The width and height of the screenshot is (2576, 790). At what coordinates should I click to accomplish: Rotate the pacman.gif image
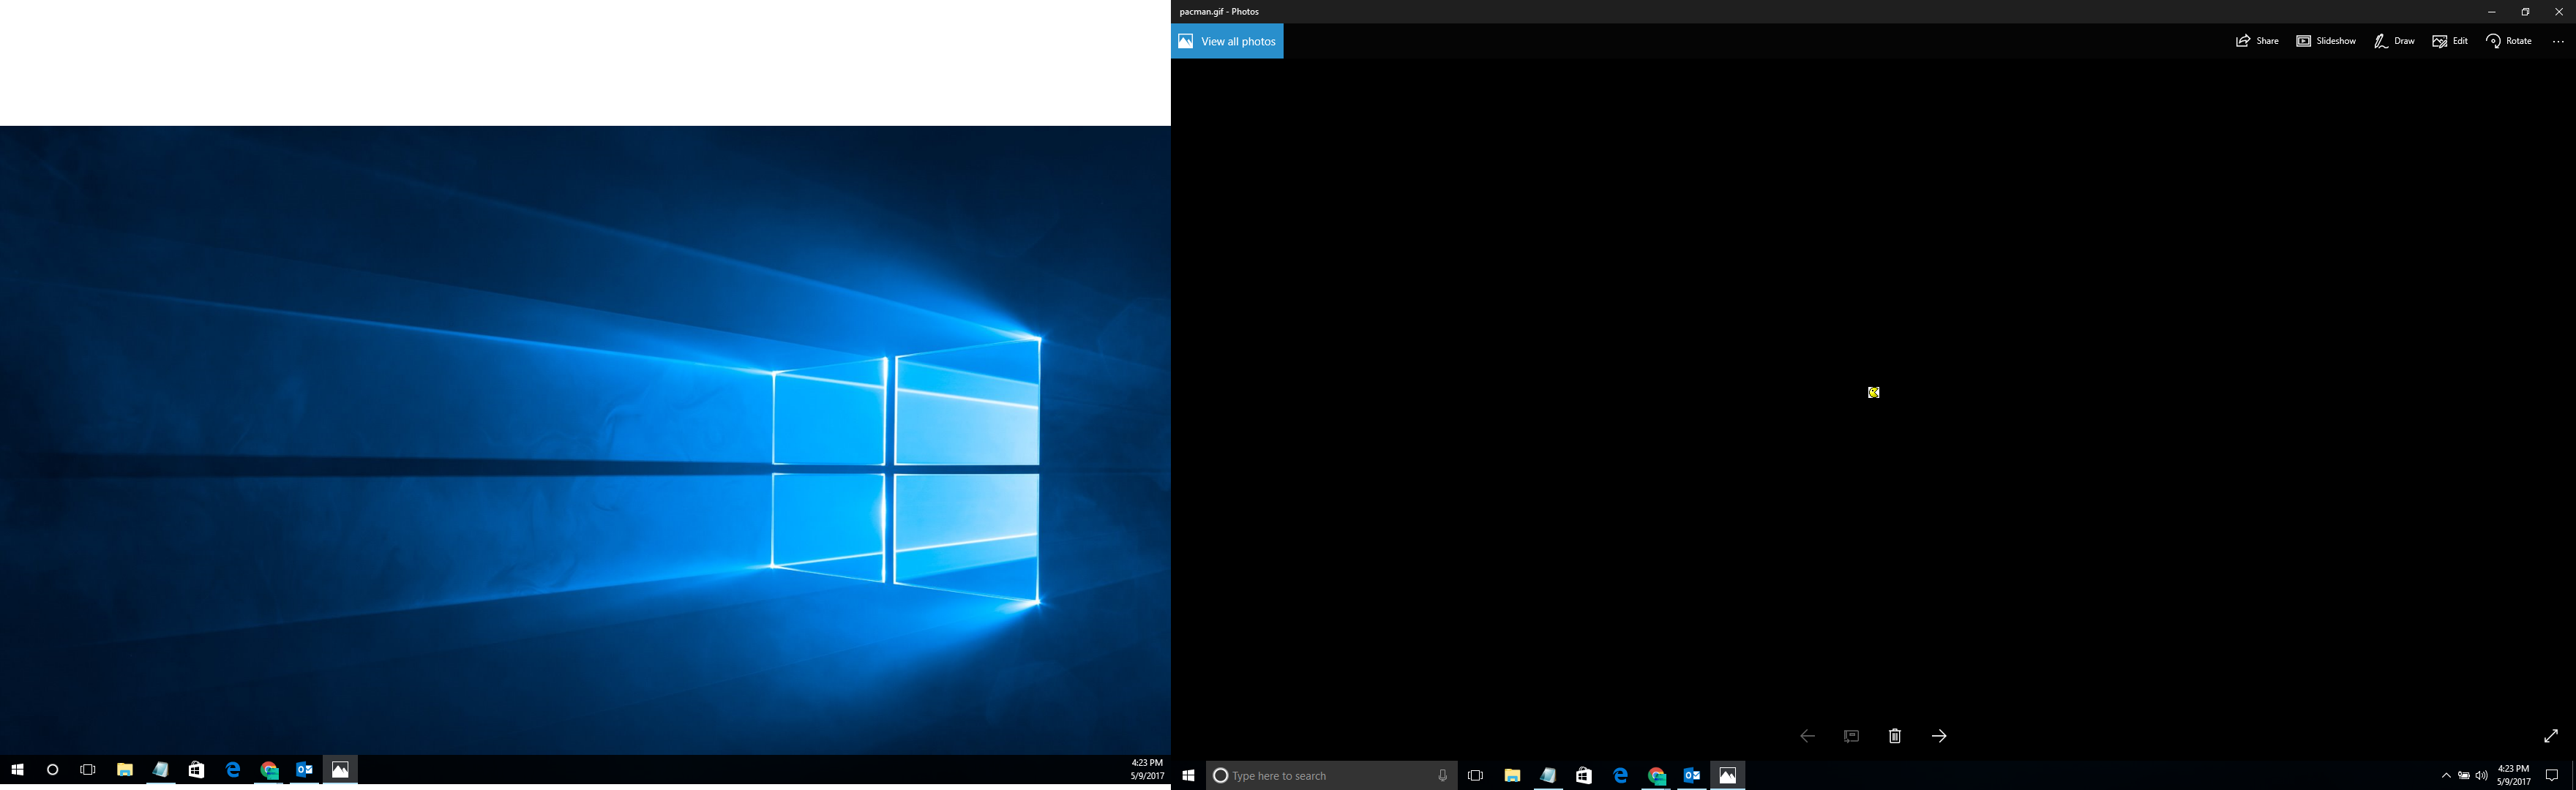point(2509,41)
